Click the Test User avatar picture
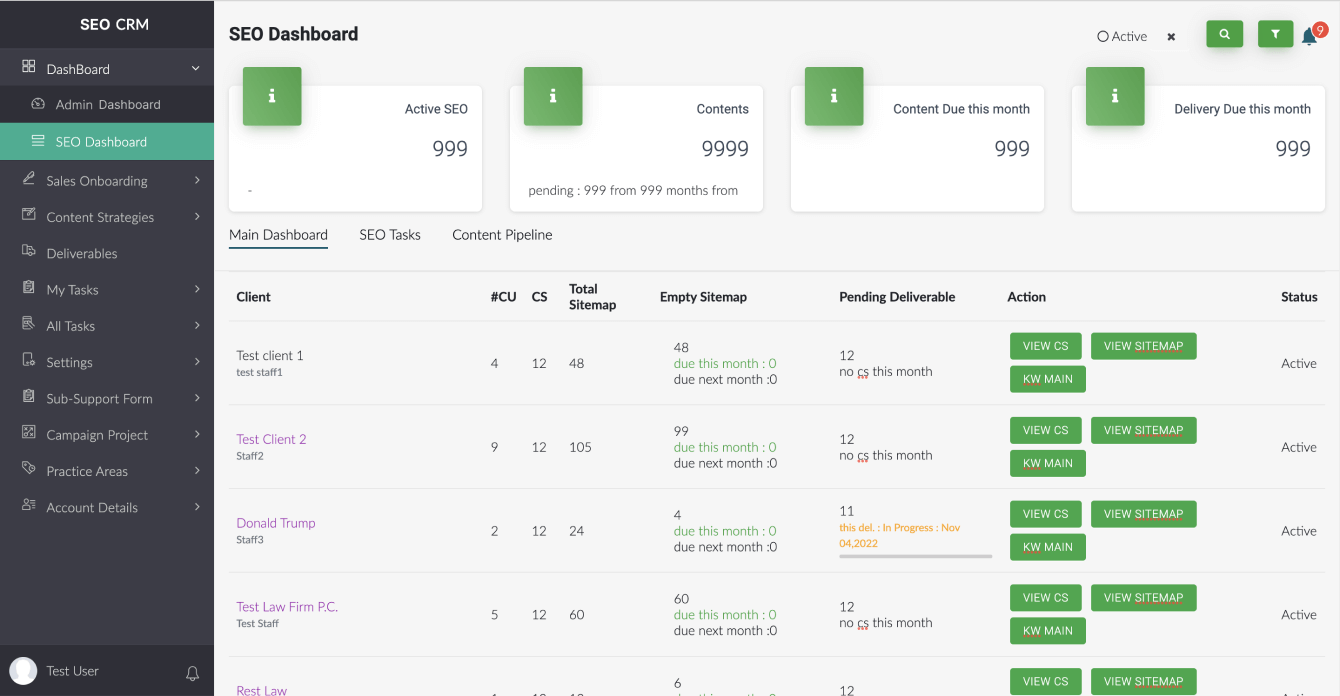Screen dimensions: 1340x696 tap(23, 671)
